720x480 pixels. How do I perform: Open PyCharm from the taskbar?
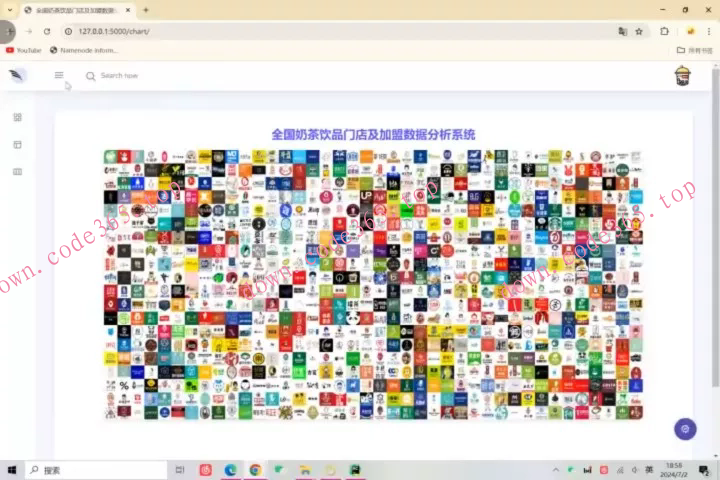(355, 470)
